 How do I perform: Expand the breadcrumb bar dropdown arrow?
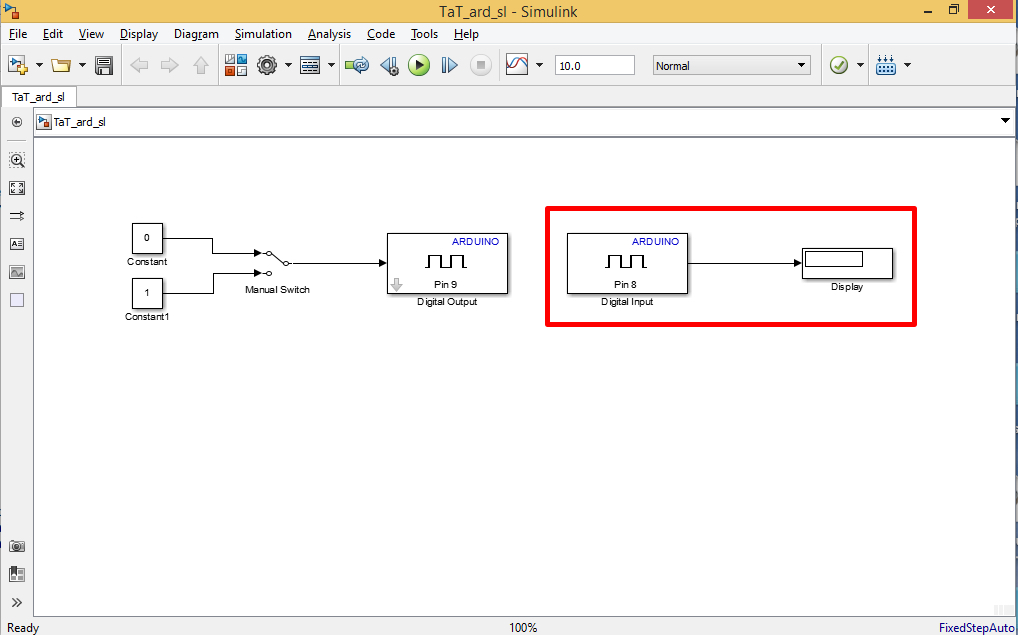(x=1006, y=121)
